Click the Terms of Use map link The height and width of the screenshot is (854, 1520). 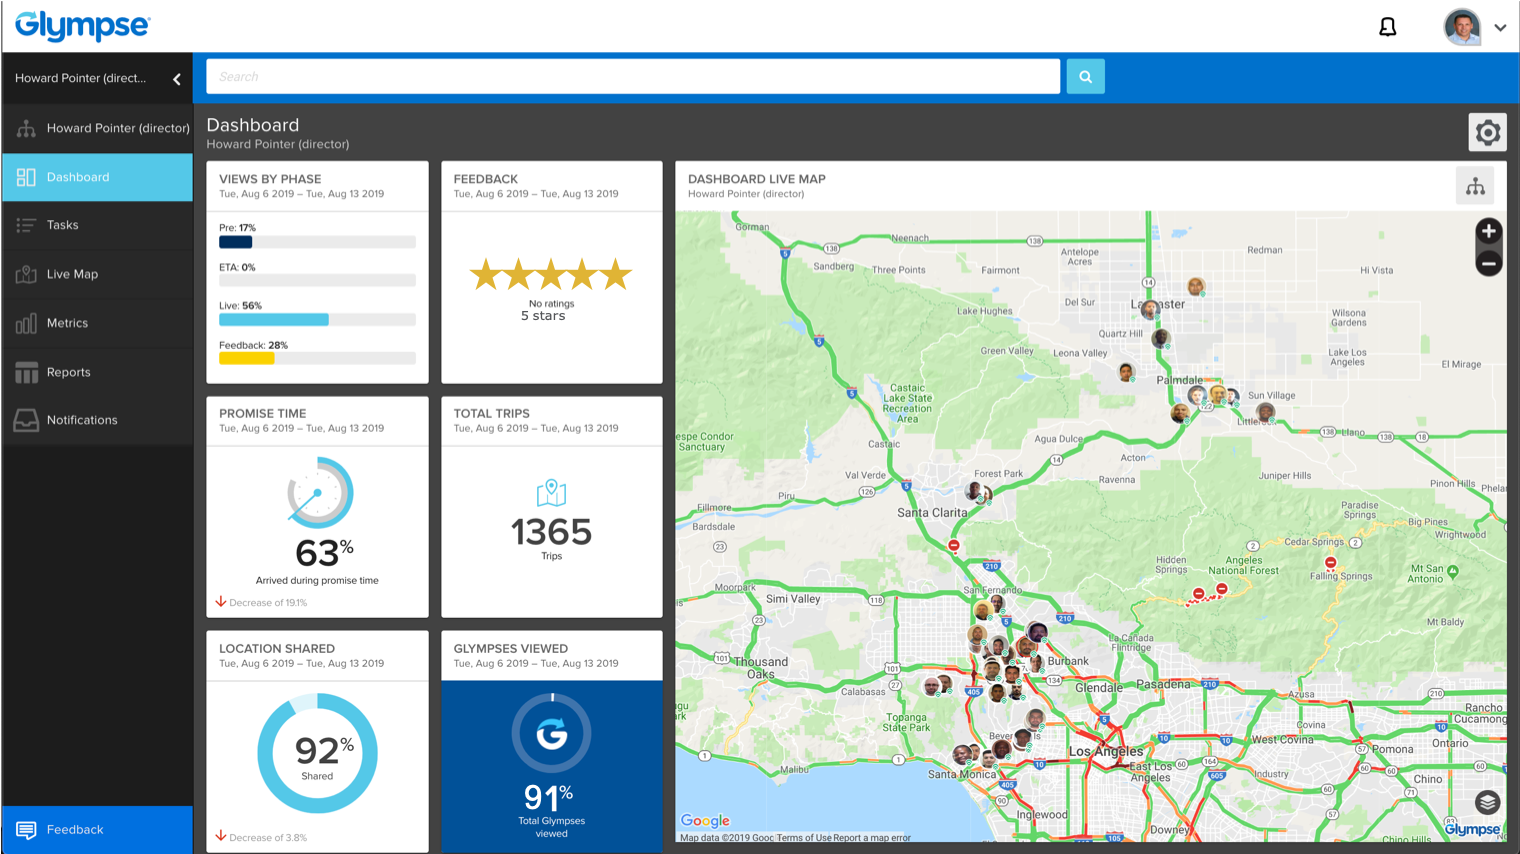(804, 838)
